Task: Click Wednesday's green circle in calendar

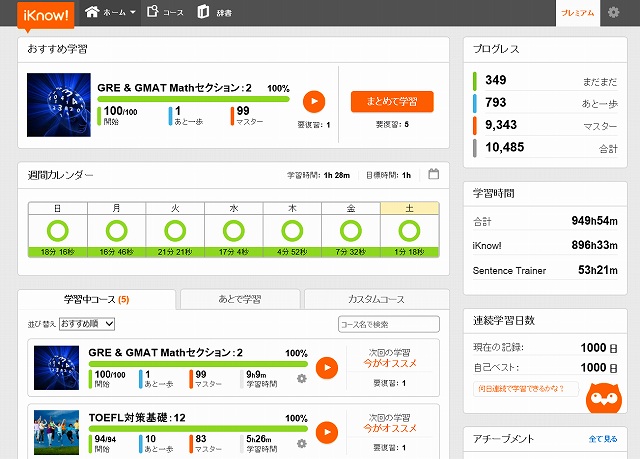Action: (x=233, y=231)
